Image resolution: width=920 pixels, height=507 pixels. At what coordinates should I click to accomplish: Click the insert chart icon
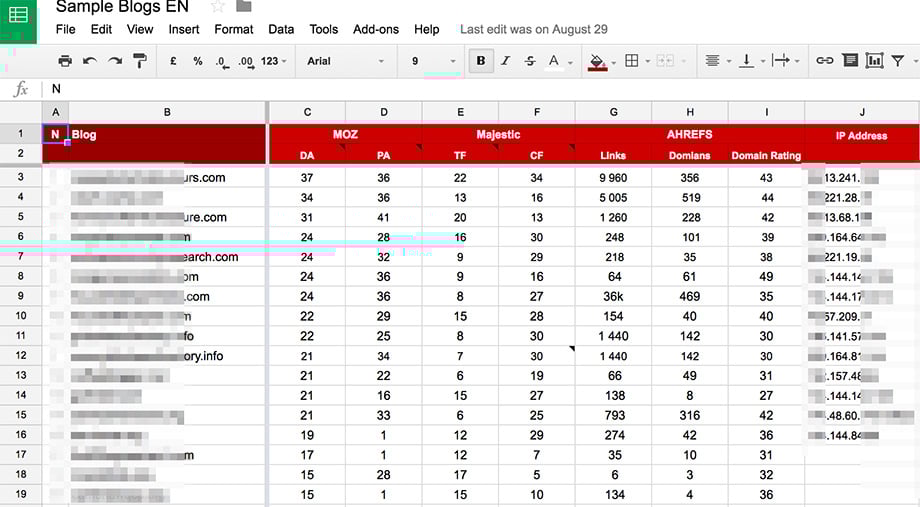click(875, 61)
